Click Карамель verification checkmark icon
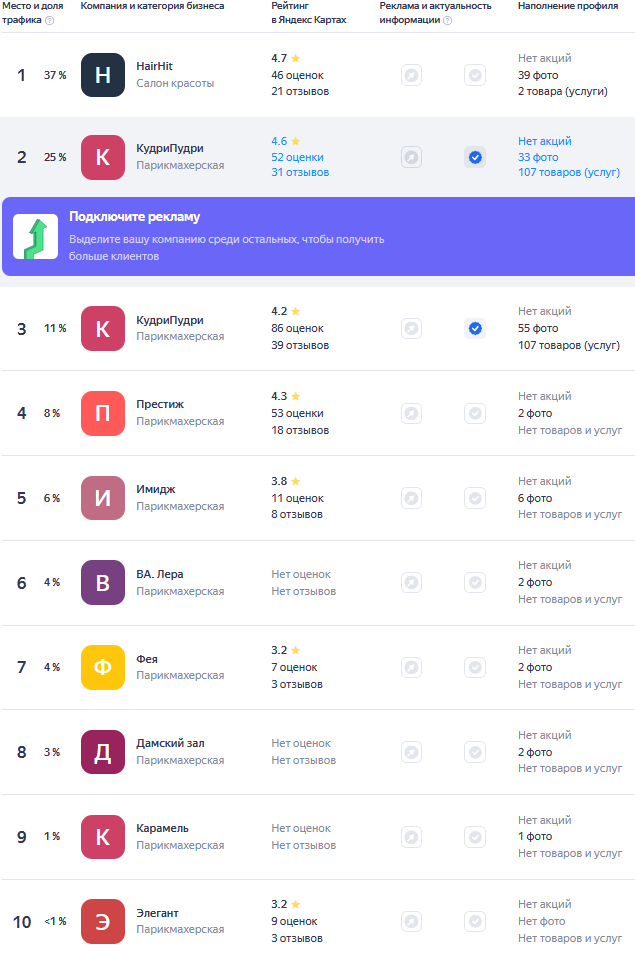The width and height of the screenshot is (635, 960). (475, 837)
